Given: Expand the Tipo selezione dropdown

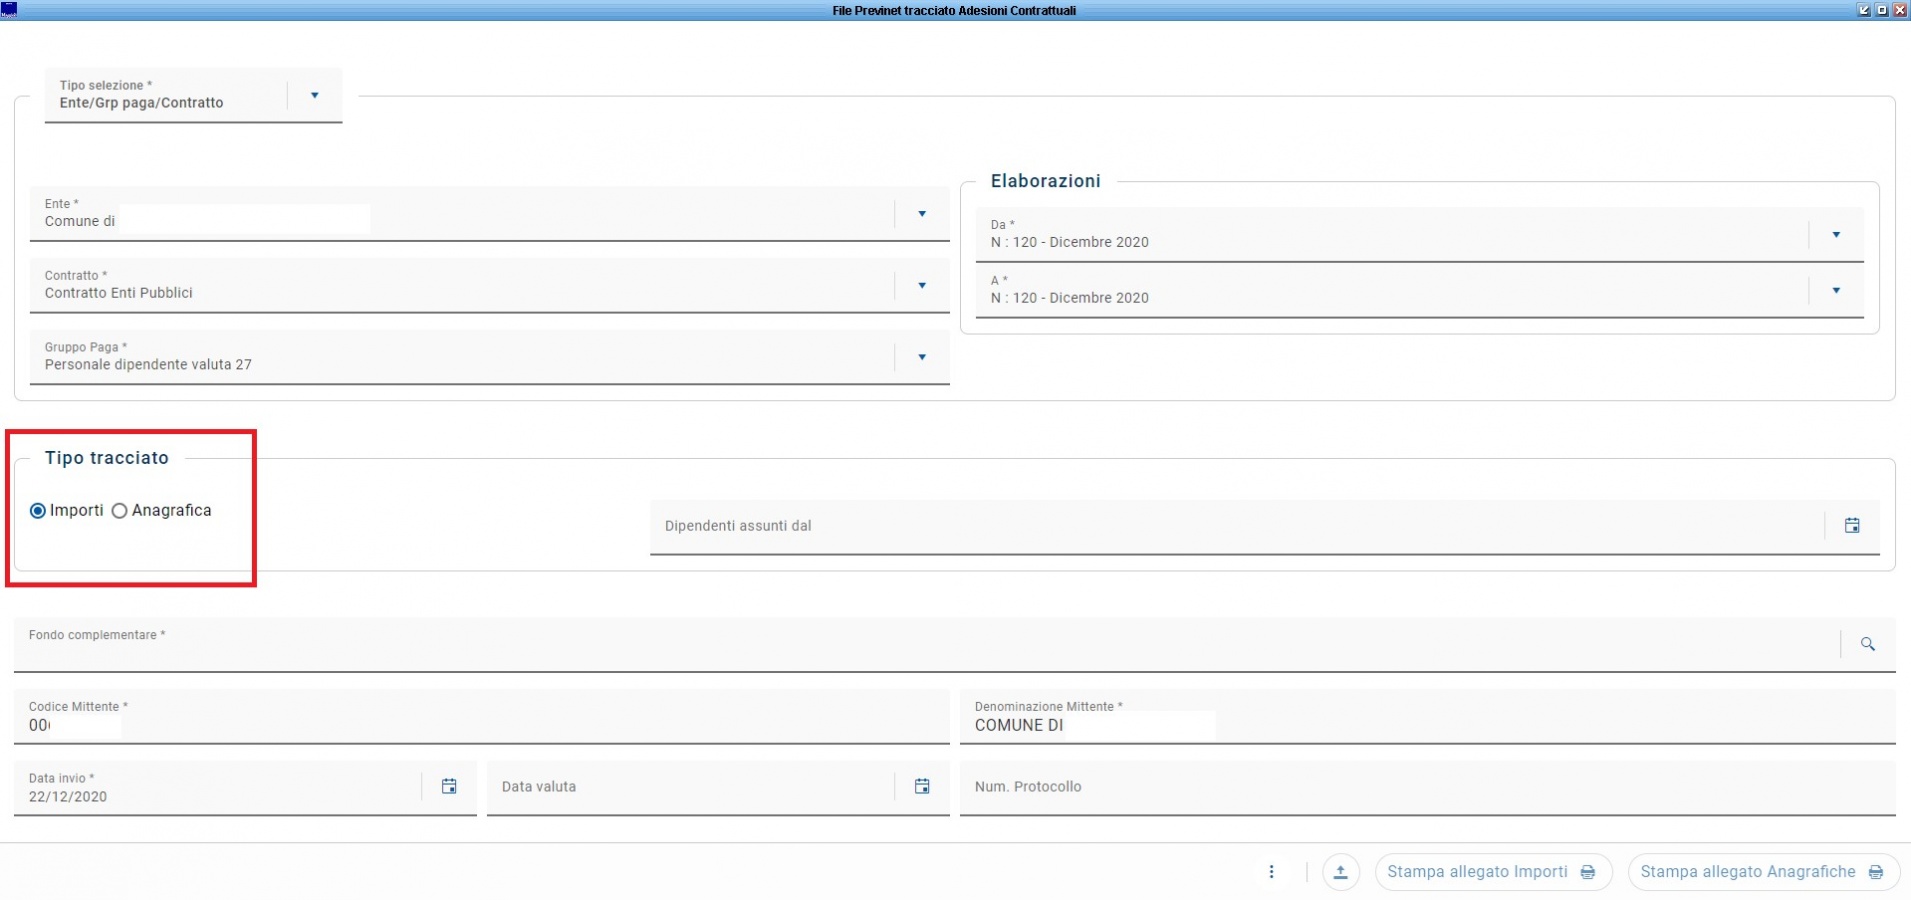Looking at the screenshot, I should tap(314, 96).
